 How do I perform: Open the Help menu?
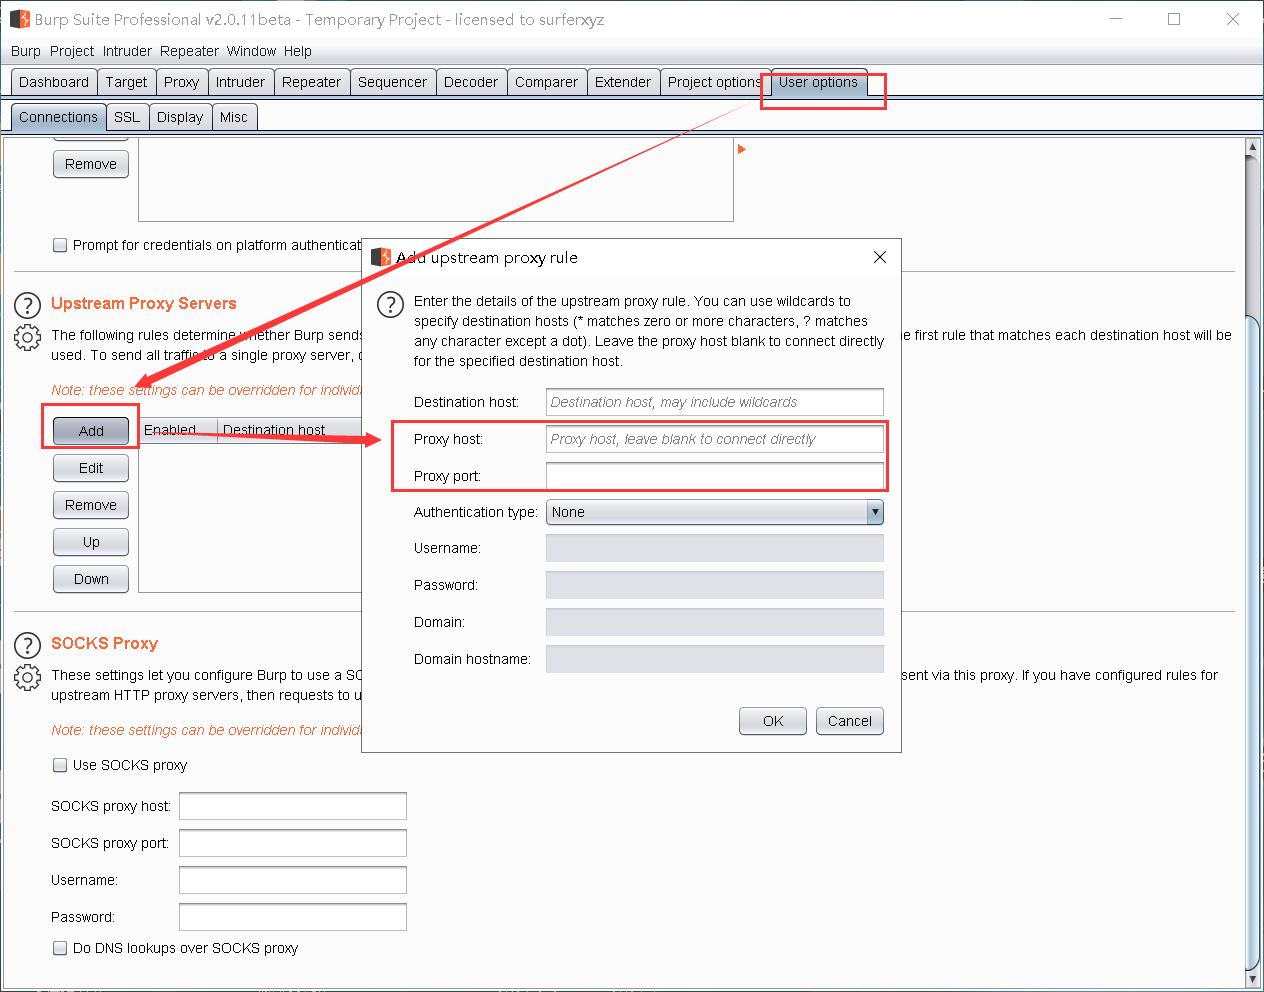(297, 51)
